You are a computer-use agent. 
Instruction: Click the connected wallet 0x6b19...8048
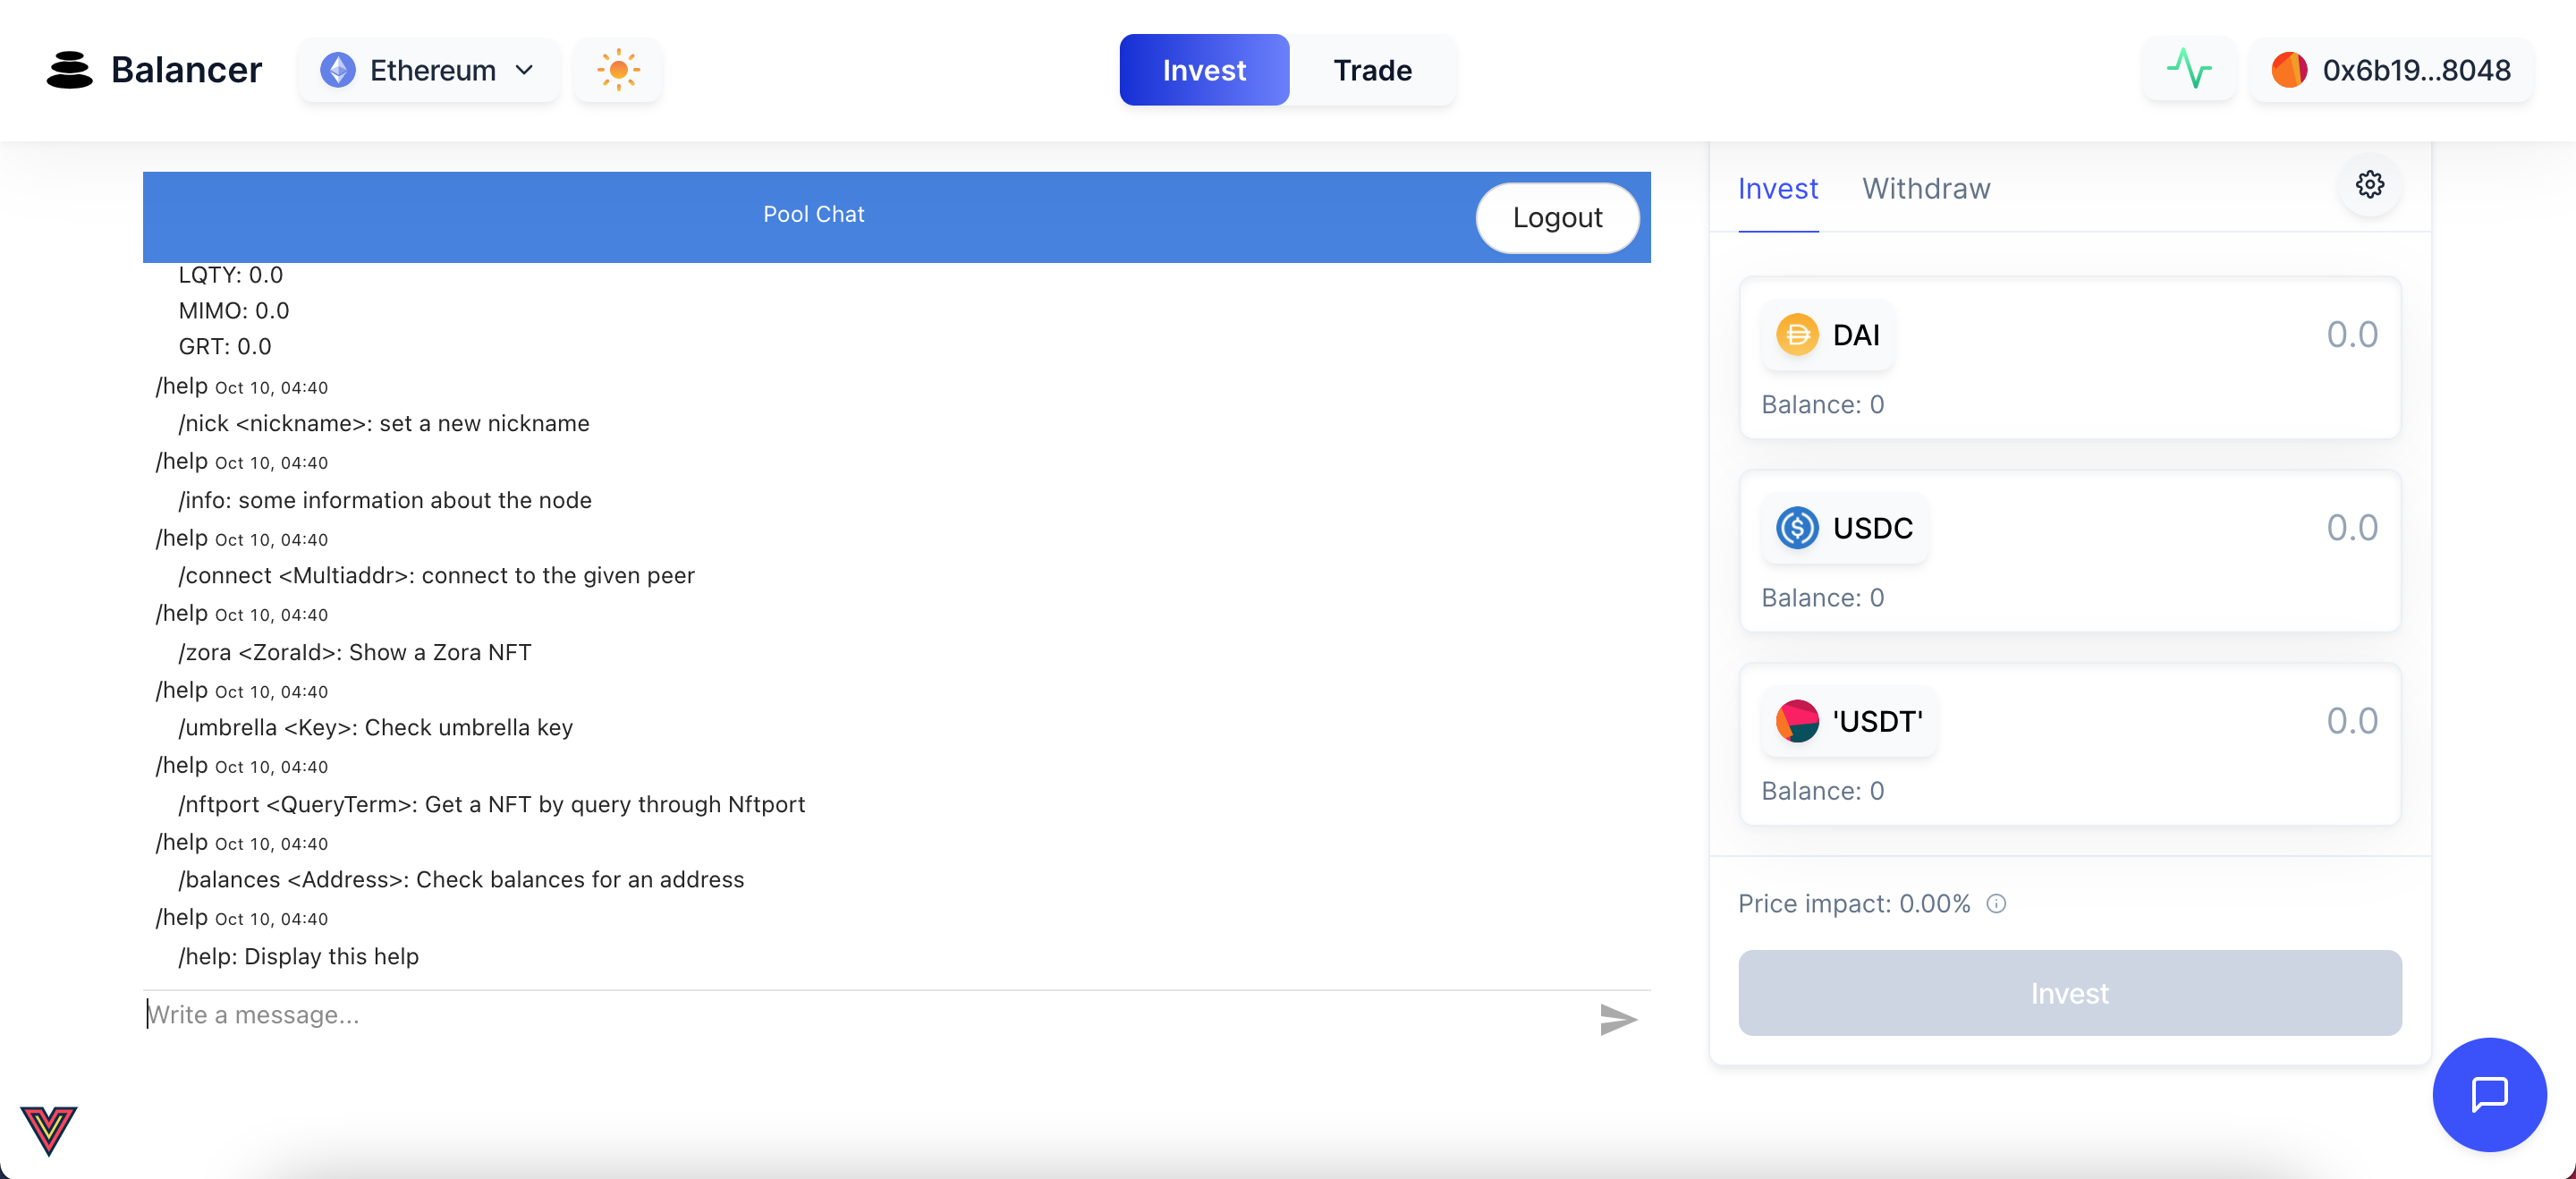click(x=2392, y=70)
